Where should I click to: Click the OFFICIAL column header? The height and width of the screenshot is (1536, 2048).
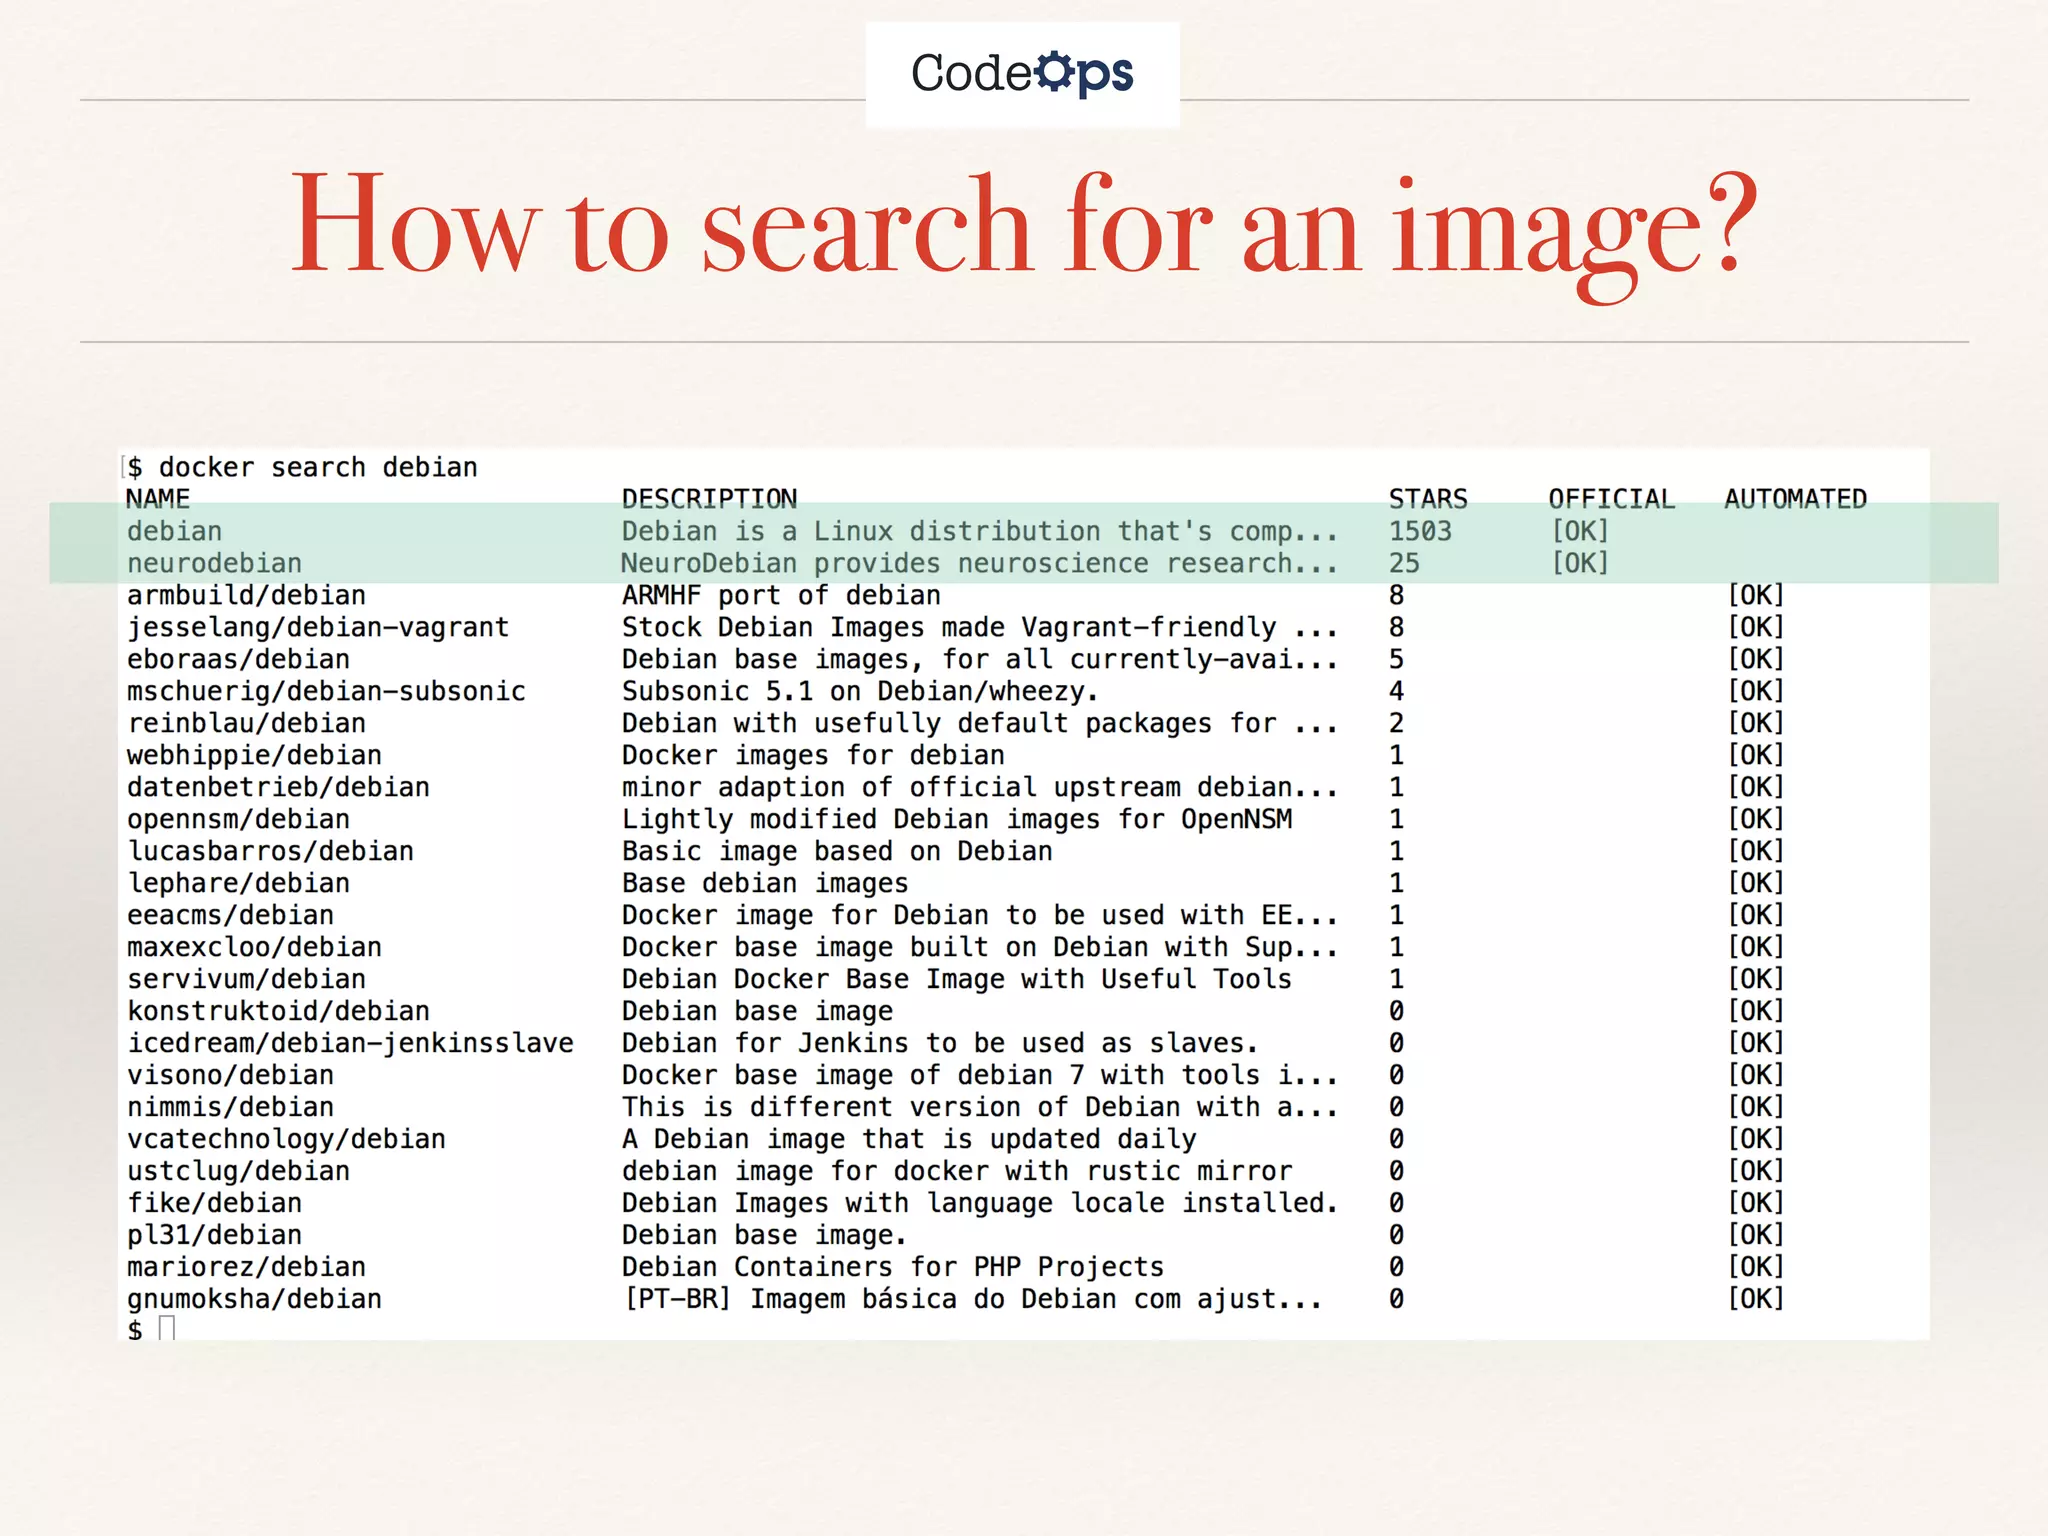coord(1611,499)
